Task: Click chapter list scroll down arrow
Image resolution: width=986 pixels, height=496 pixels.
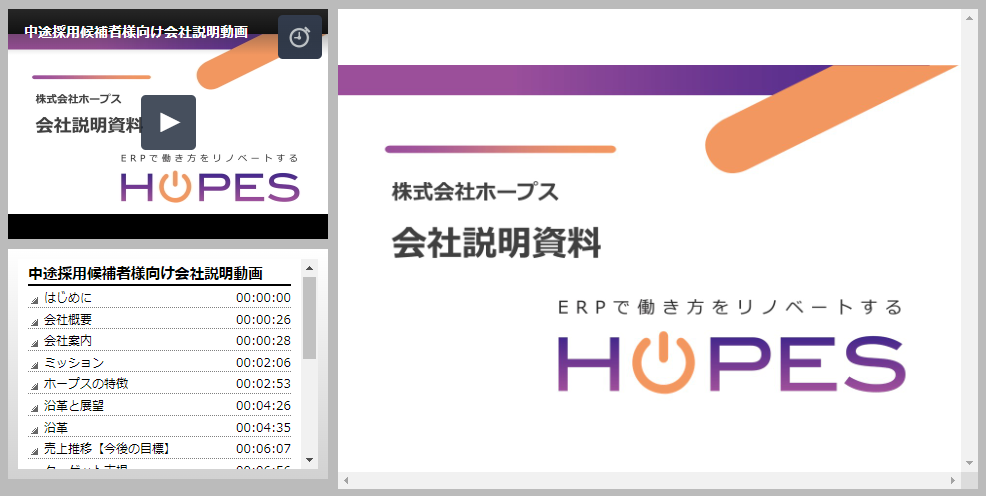Action: click(309, 460)
